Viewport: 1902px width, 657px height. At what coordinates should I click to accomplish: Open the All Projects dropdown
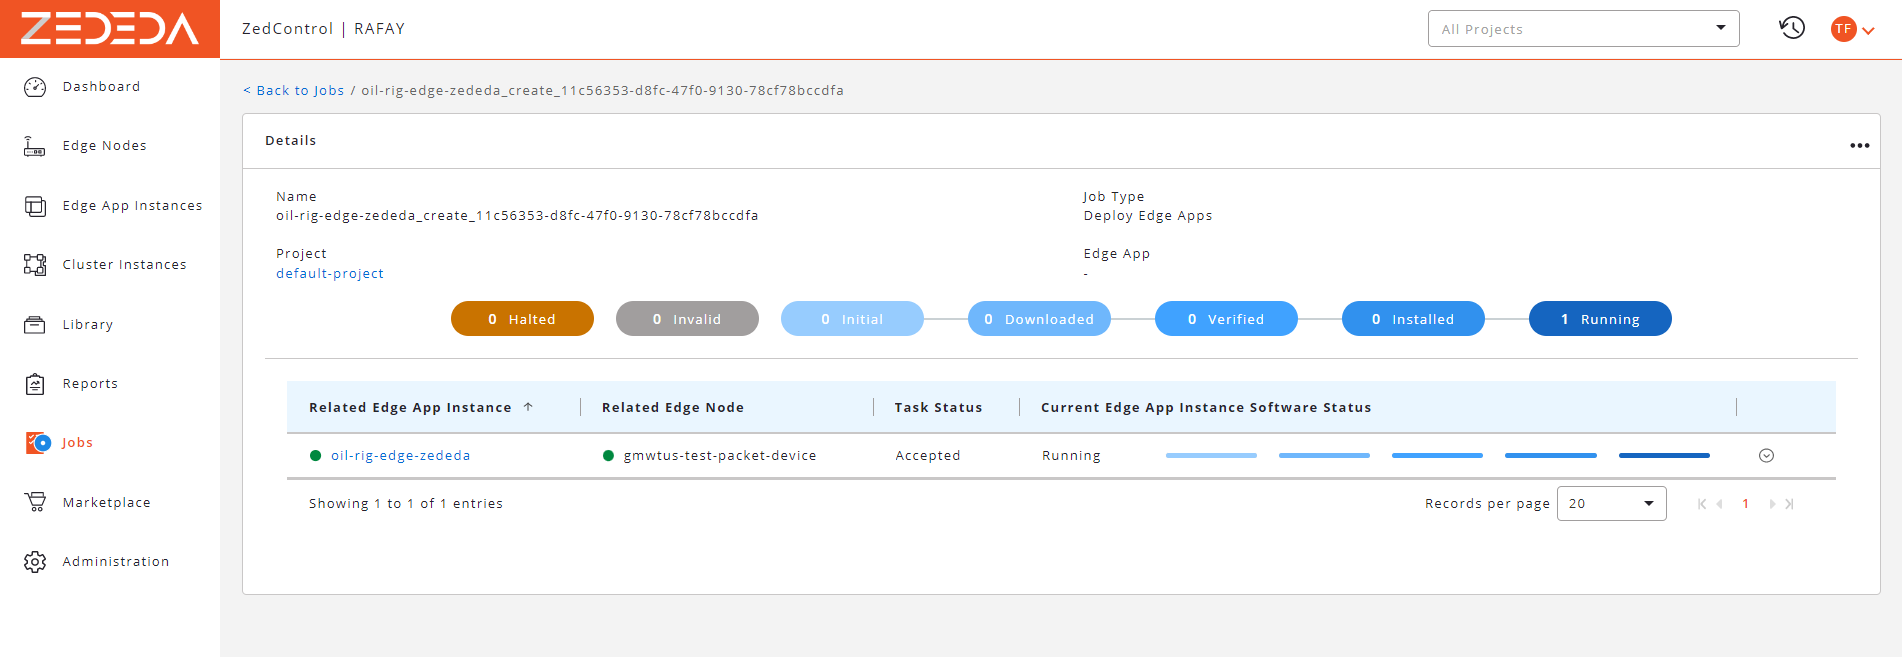coord(1583,29)
